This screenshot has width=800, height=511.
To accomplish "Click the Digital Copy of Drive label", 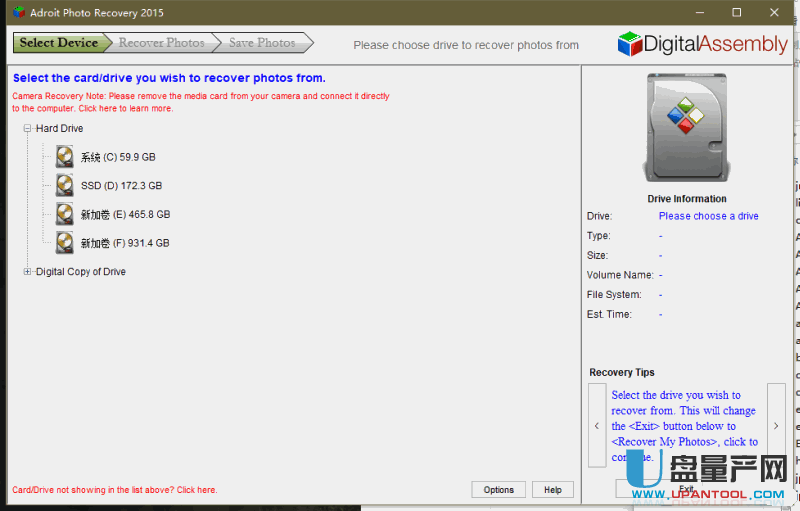I will coord(81,272).
